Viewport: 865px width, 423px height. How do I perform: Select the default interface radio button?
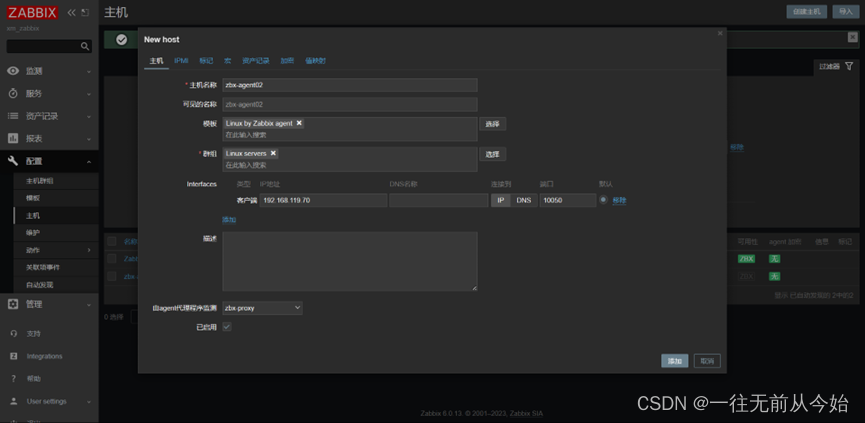604,200
